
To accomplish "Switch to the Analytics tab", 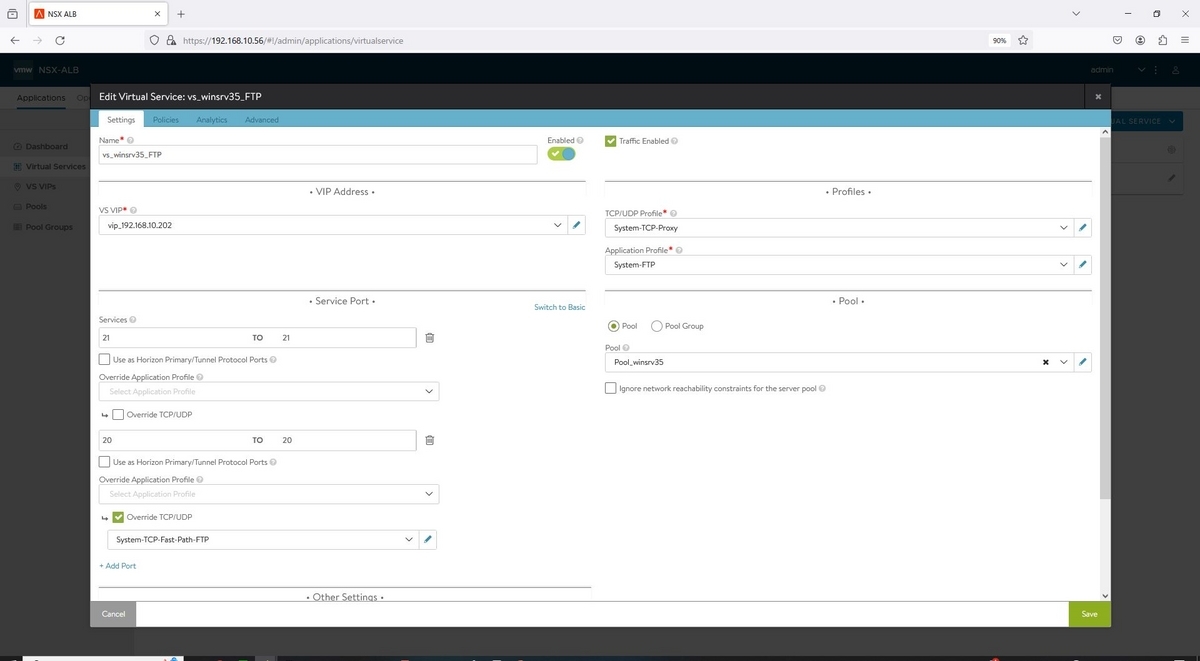I will tap(212, 120).
